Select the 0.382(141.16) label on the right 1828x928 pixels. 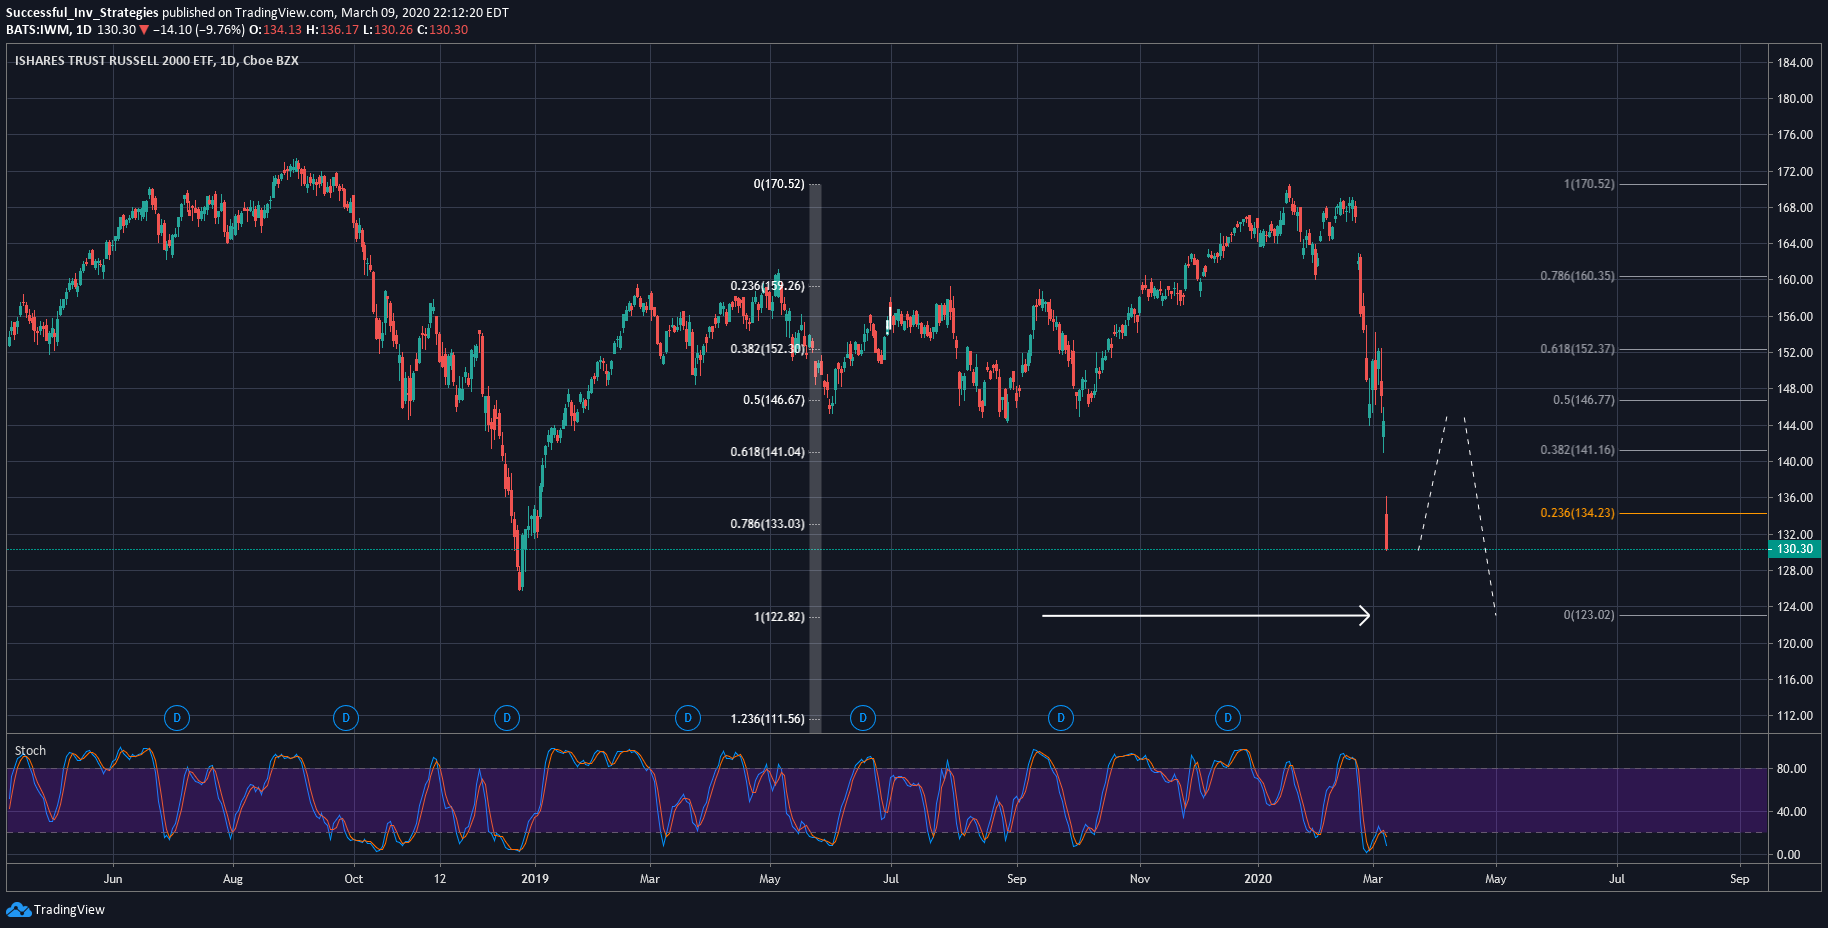tap(1577, 450)
